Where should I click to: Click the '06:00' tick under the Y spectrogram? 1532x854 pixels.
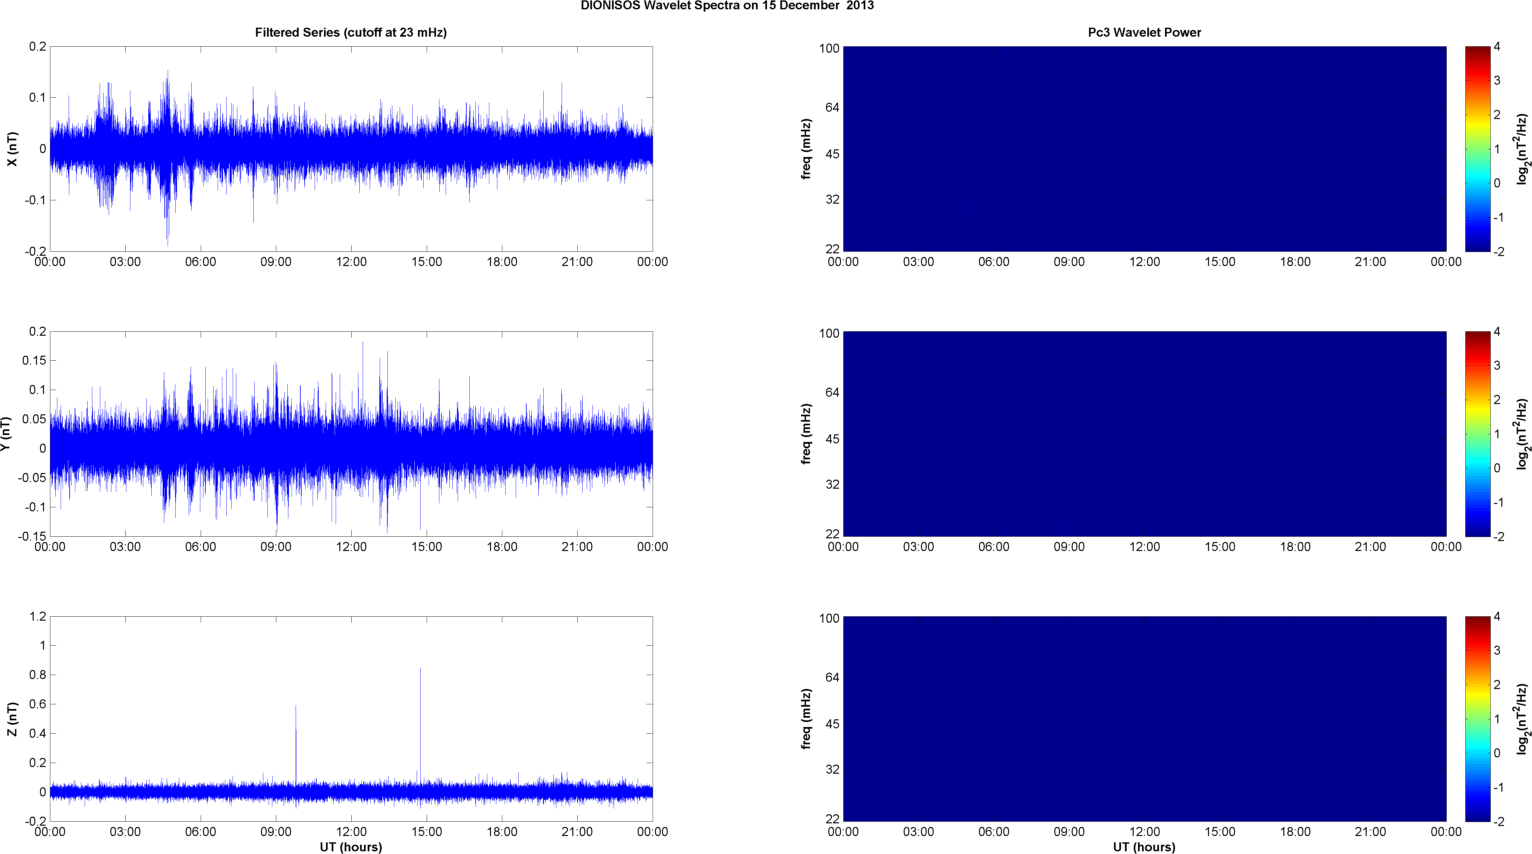(x=994, y=547)
